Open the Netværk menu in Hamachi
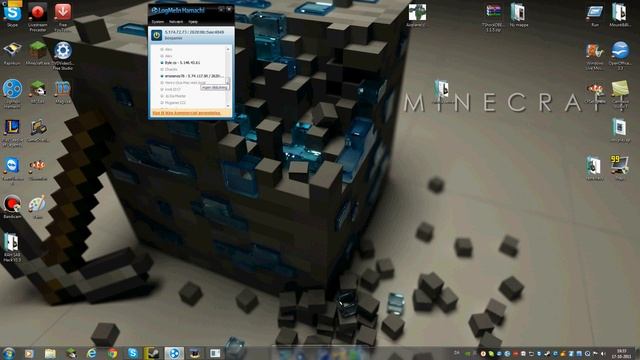The width and height of the screenshot is (640, 360). point(176,22)
